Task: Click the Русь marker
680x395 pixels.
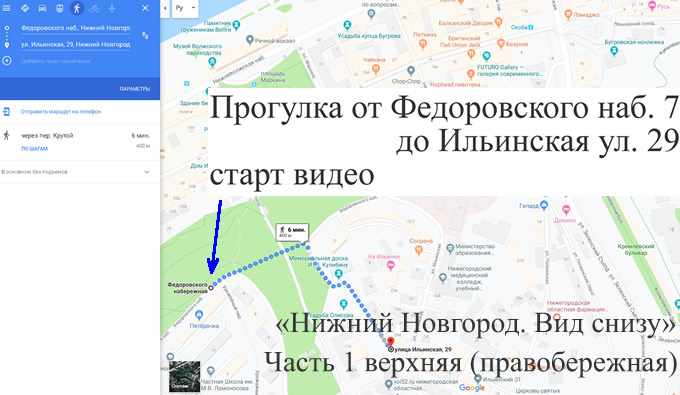Action: point(652,6)
